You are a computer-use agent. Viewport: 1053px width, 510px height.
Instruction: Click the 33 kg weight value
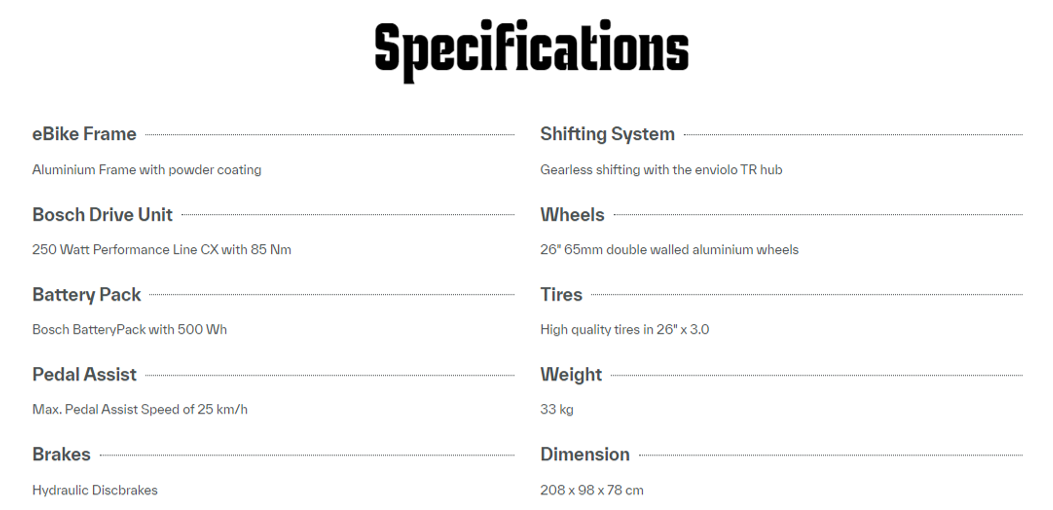[x=557, y=410]
